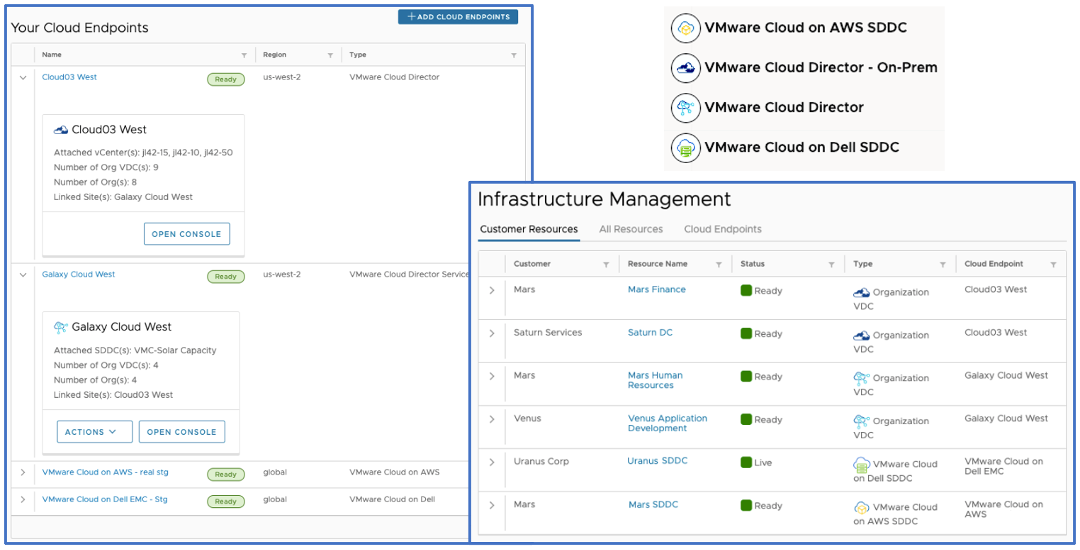Click the filter icon in Cloud Endpoint column

[1053, 265]
